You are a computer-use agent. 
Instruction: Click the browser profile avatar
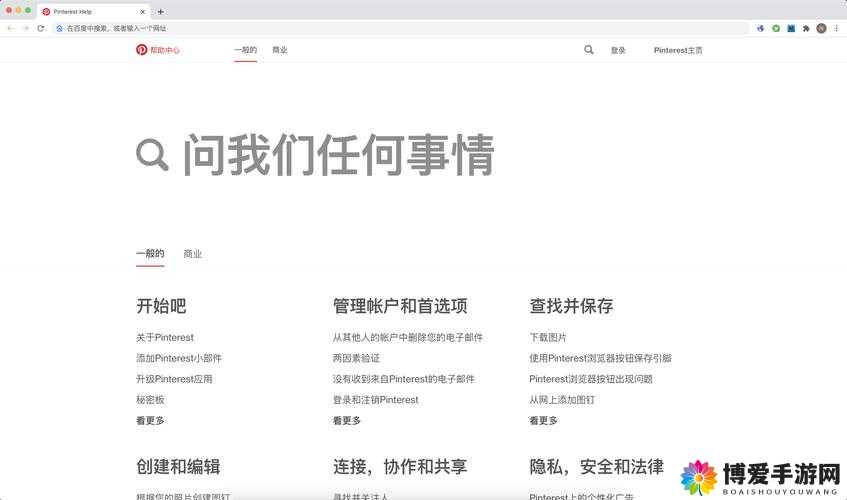coord(821,28)
